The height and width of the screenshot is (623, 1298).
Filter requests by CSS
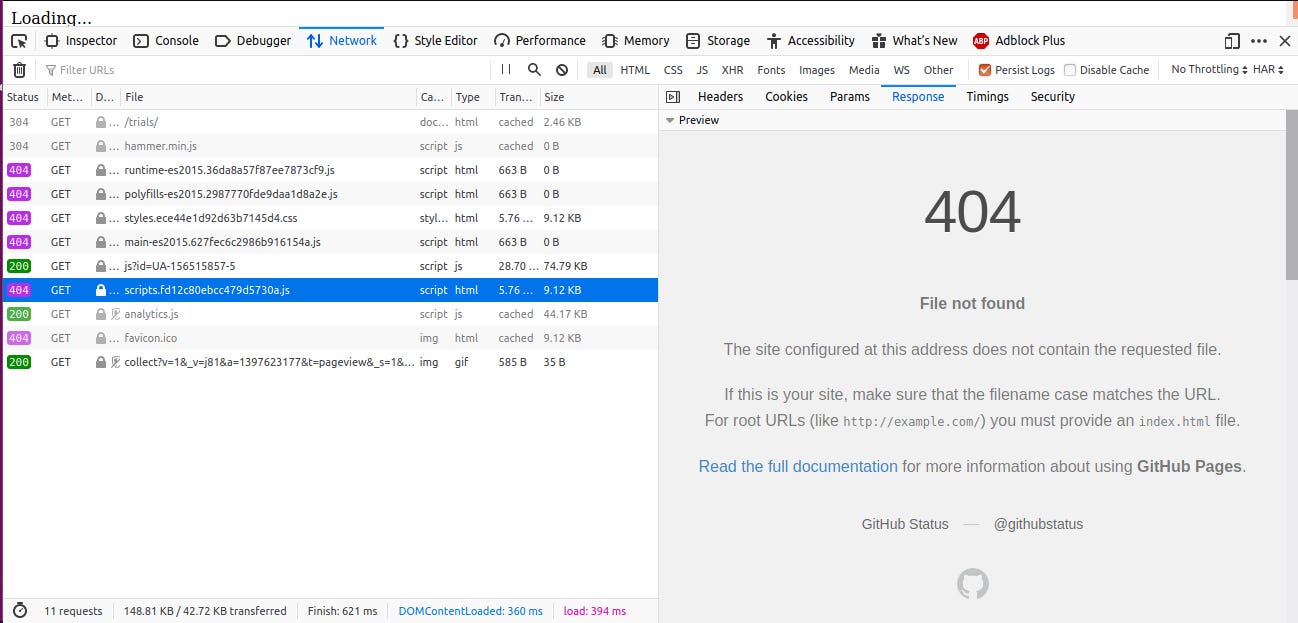674,70
